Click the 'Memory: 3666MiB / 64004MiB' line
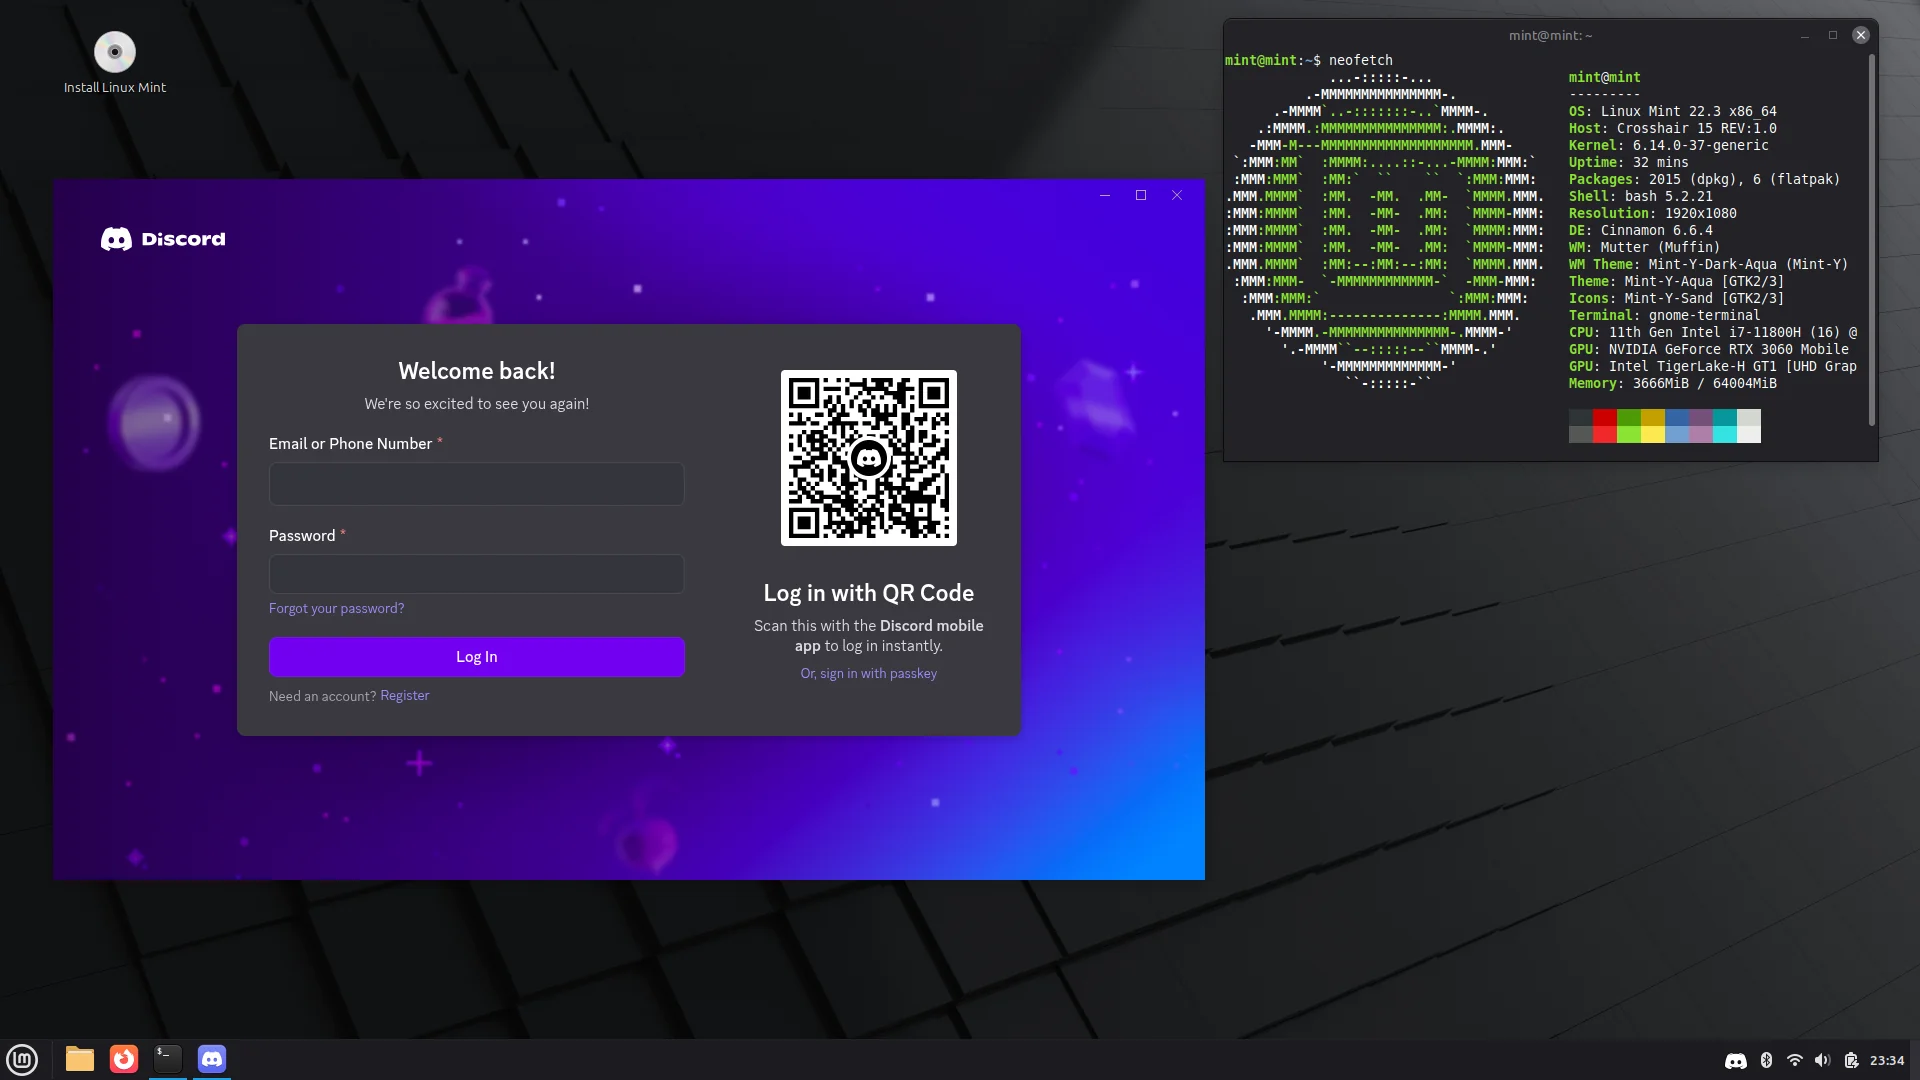This screenshot has width=1920, height=1080. pyautogui.click(x=1673, y=383)
